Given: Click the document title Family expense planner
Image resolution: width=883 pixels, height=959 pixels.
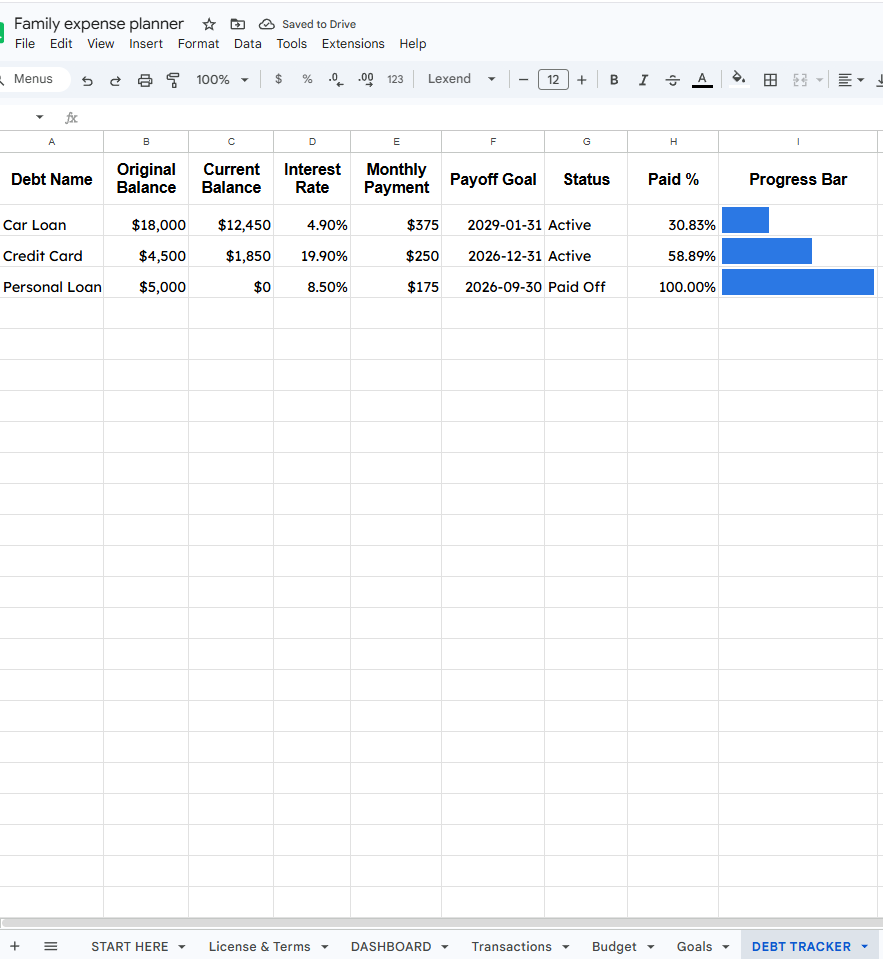Looking at the screenshot, I should (x=98, y=24).
